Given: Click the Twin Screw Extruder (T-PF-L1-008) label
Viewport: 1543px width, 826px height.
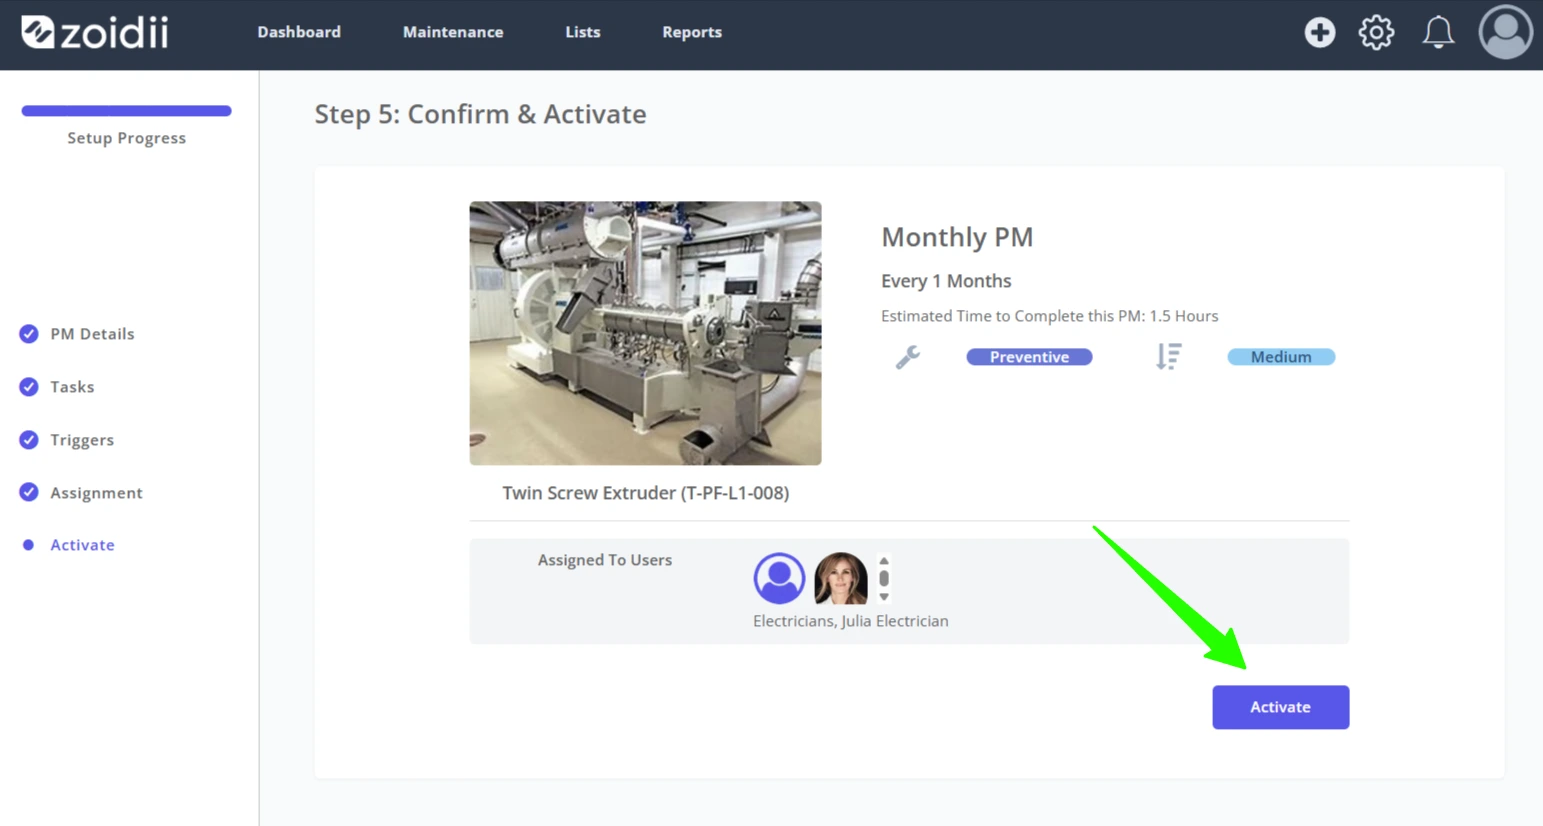Looking at the screenshot, I should click(x=645, y=493).
